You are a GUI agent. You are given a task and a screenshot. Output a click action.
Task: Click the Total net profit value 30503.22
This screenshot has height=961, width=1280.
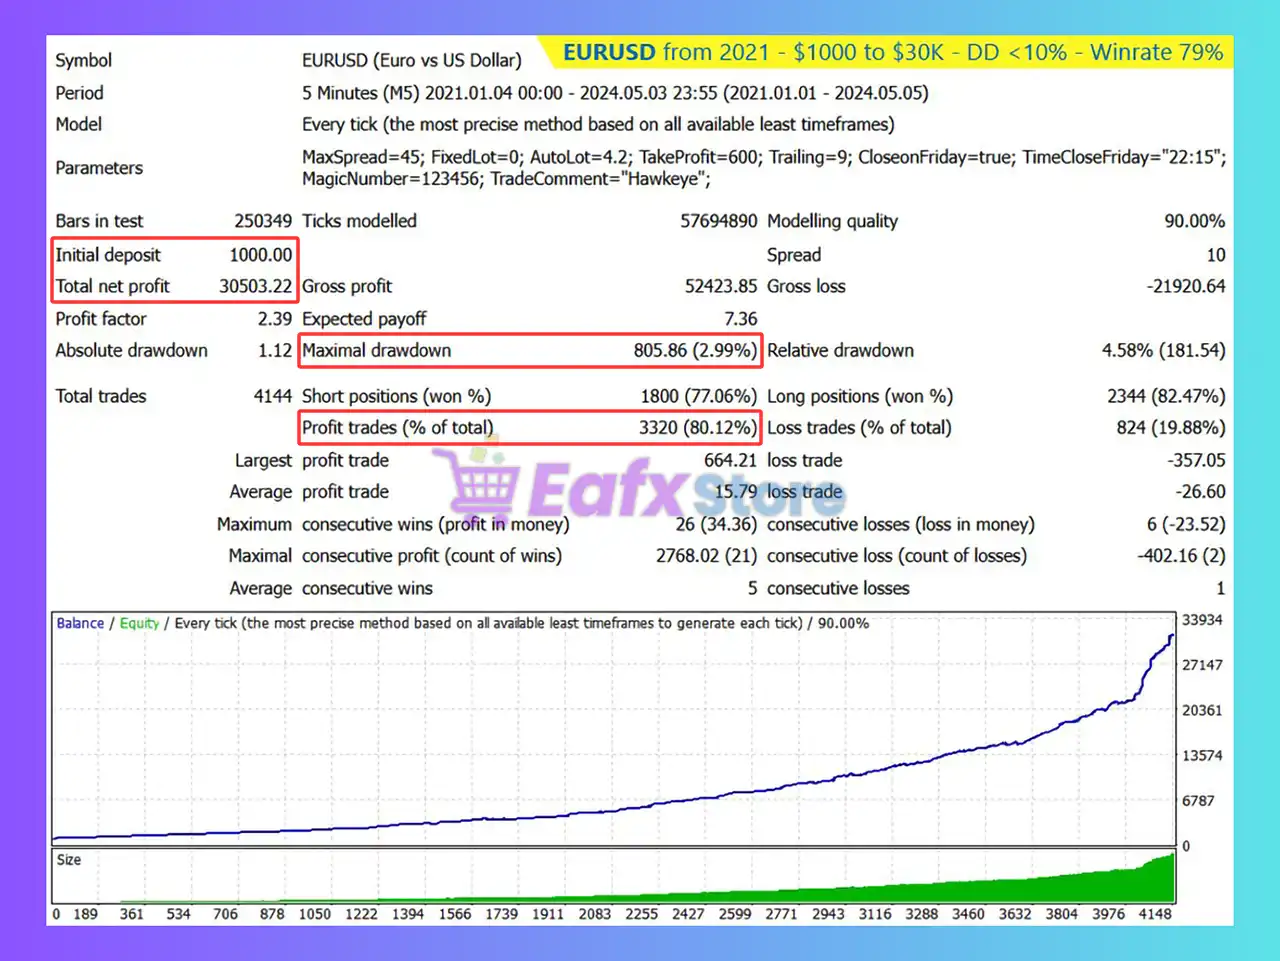[x=255, y=286]
